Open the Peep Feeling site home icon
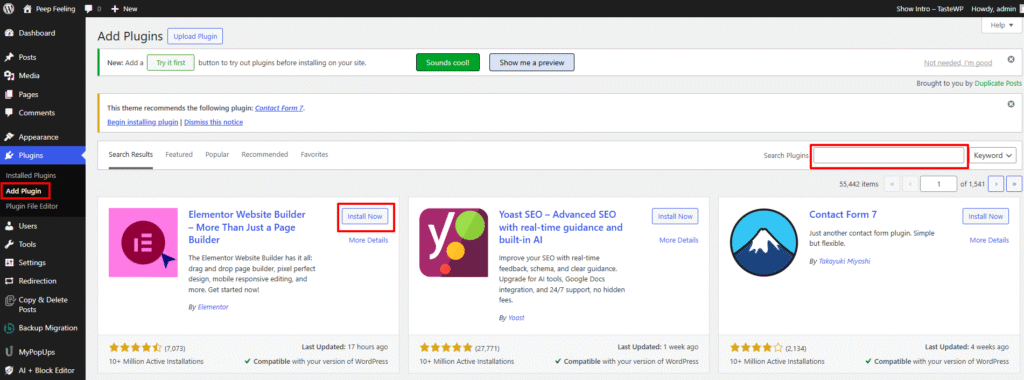Image resolution: width=1024 pixels, height=380 pixels. (27, 9)
